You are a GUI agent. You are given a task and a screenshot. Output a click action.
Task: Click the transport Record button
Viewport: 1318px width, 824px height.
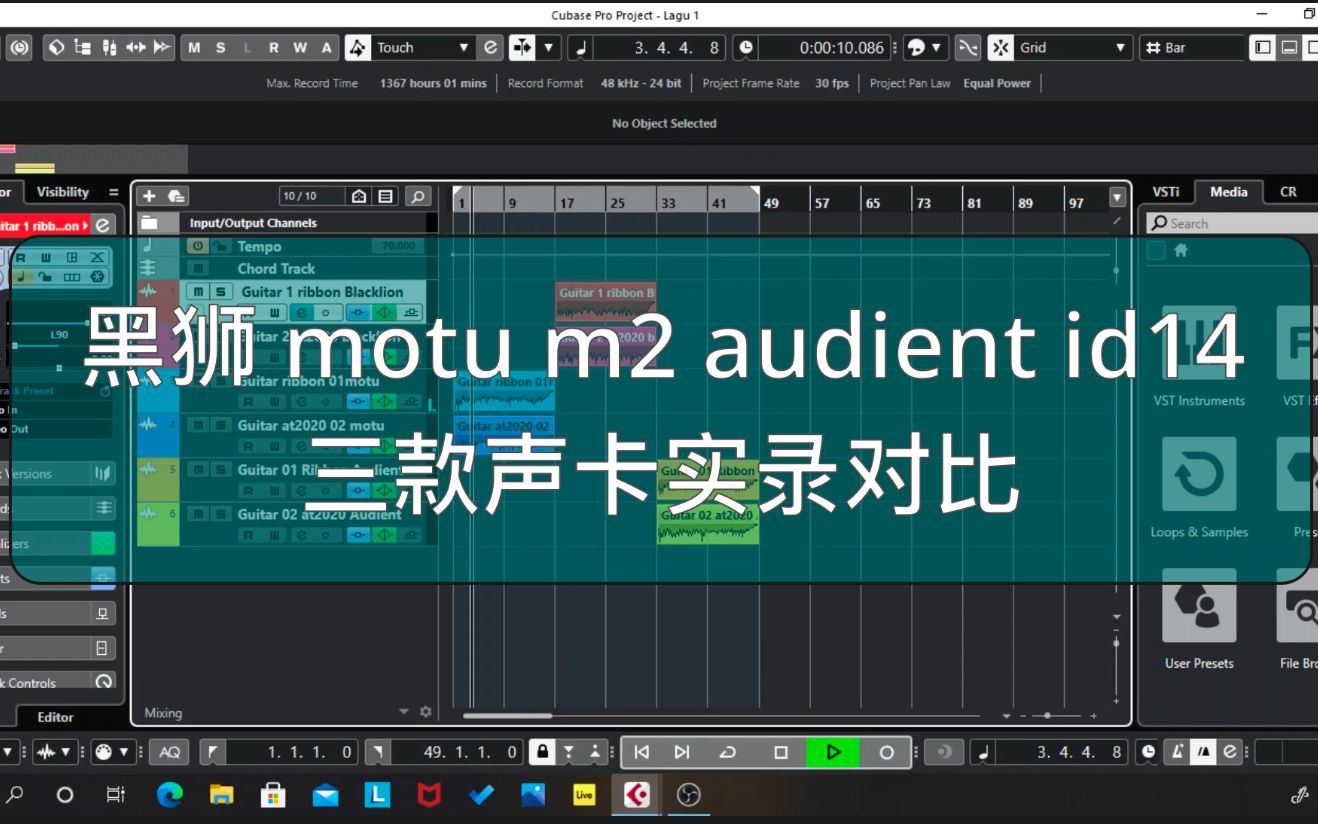coord(886,752)
